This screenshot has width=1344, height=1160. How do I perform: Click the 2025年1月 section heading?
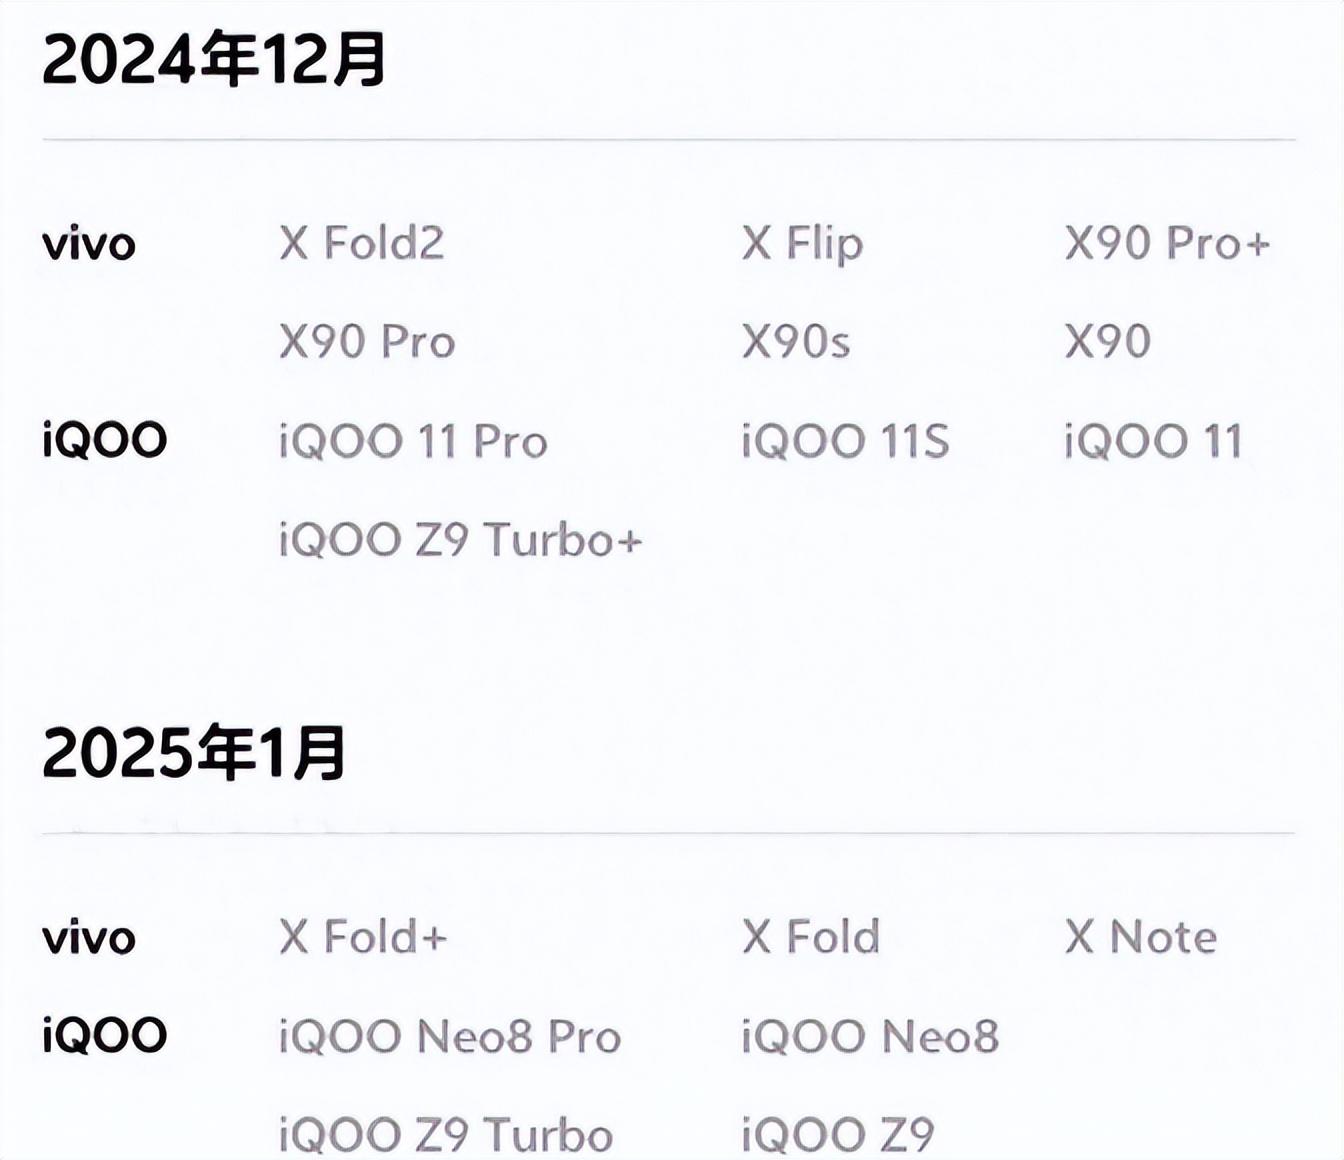click(x=194, y=753)
